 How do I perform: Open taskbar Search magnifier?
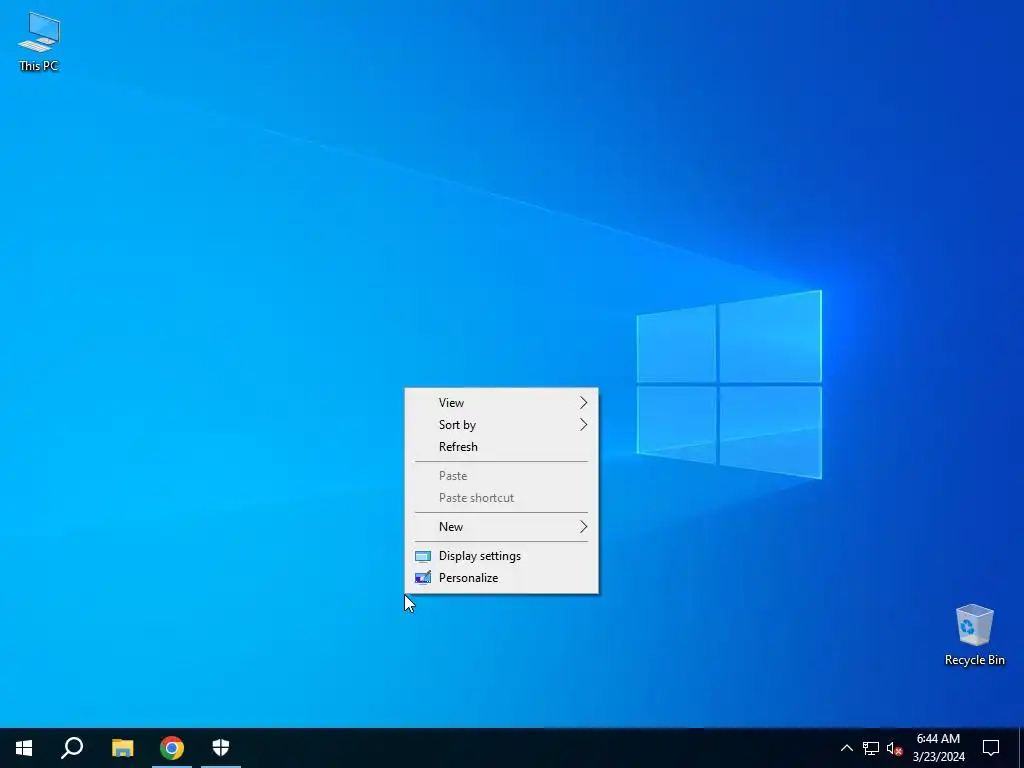pyautogui.click(x=72, y=748)
